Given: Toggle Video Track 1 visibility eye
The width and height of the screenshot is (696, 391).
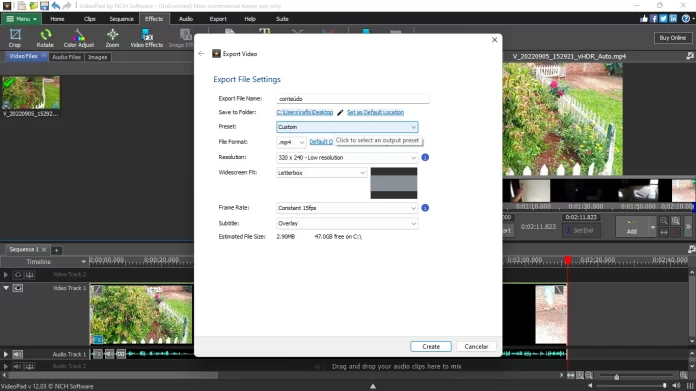Looking at the screenshot, I should [18, 288].
